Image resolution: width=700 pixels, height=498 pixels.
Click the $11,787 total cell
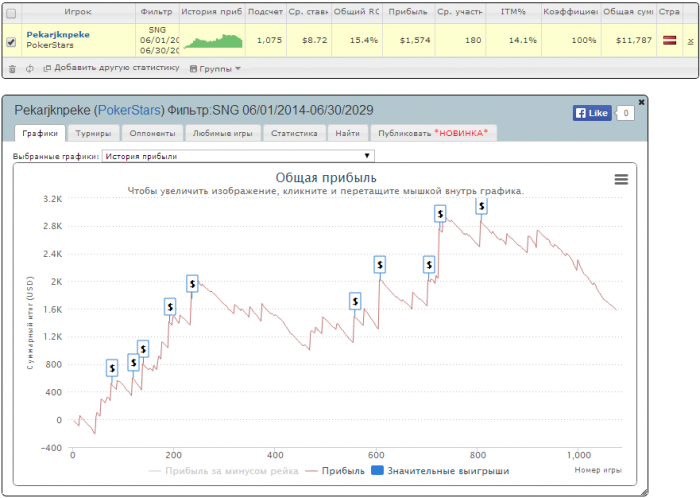click(x=629, y=41)
